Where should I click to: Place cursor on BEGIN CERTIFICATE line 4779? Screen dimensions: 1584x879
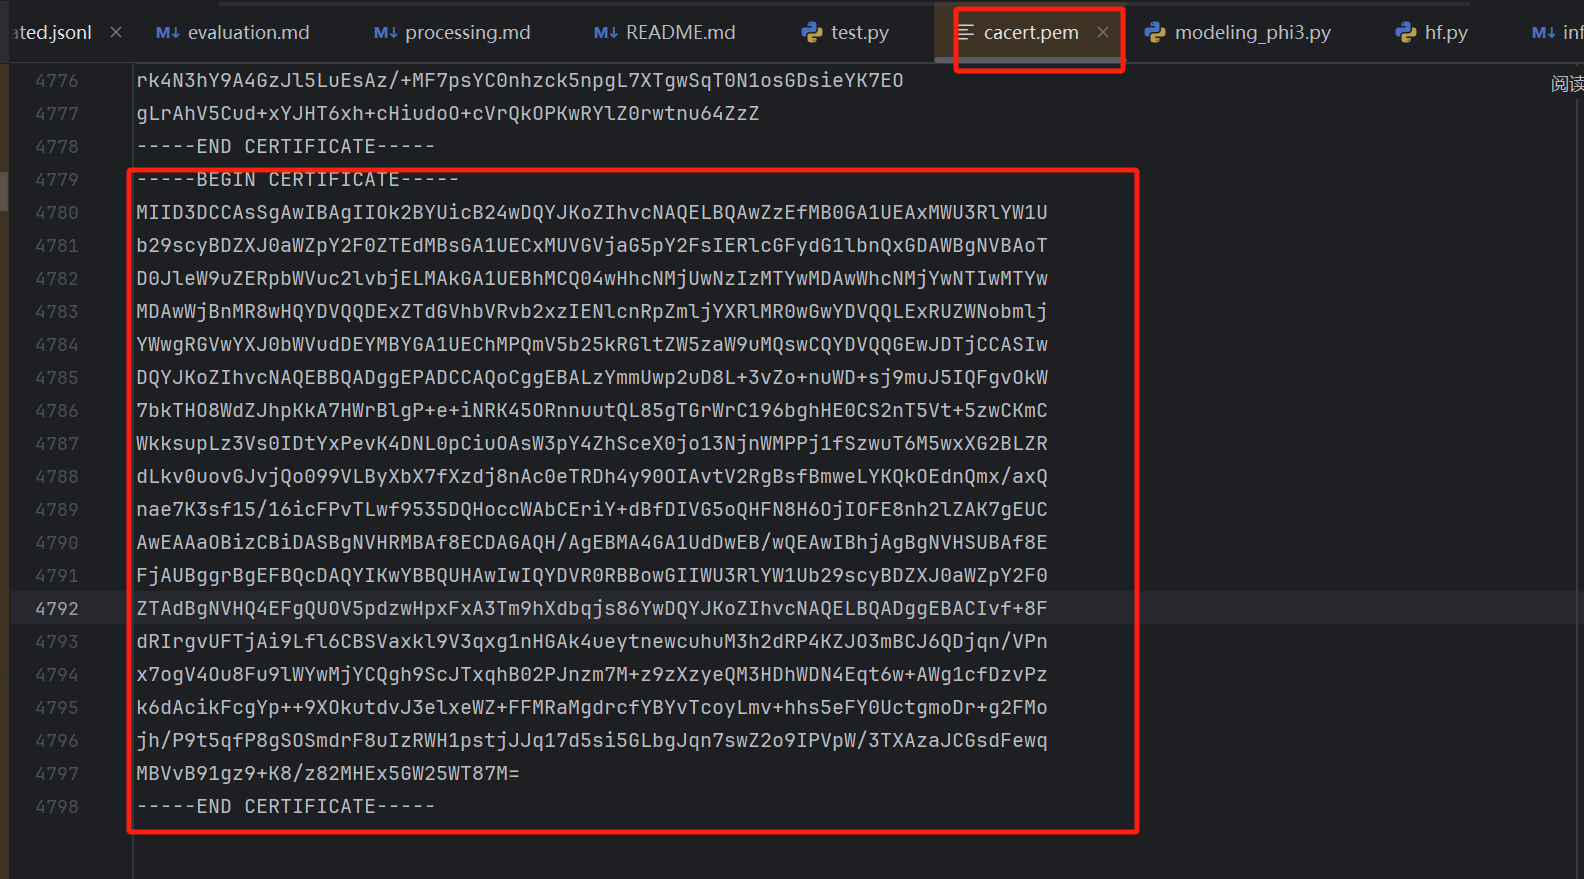click(298, 179)
